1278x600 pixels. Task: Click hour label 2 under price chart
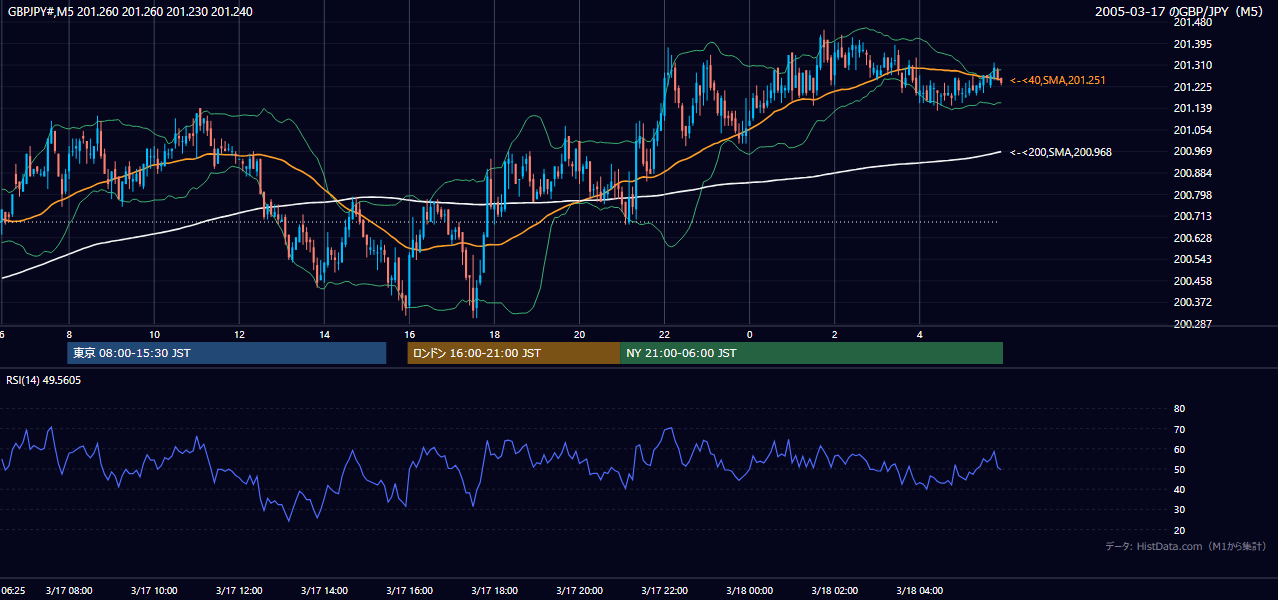pyautogui.click(x=834, y=334)
